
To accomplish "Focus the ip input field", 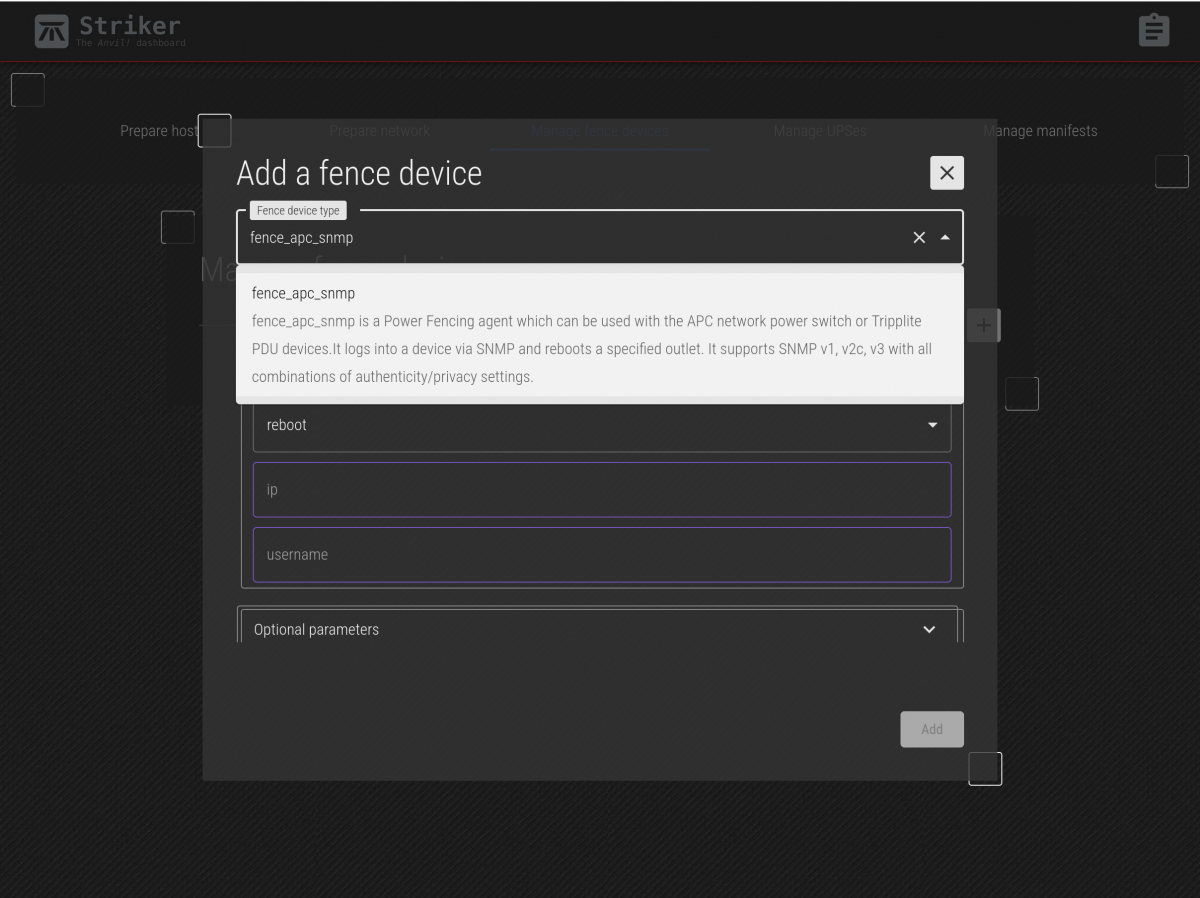I will click(x=601, y=490).
